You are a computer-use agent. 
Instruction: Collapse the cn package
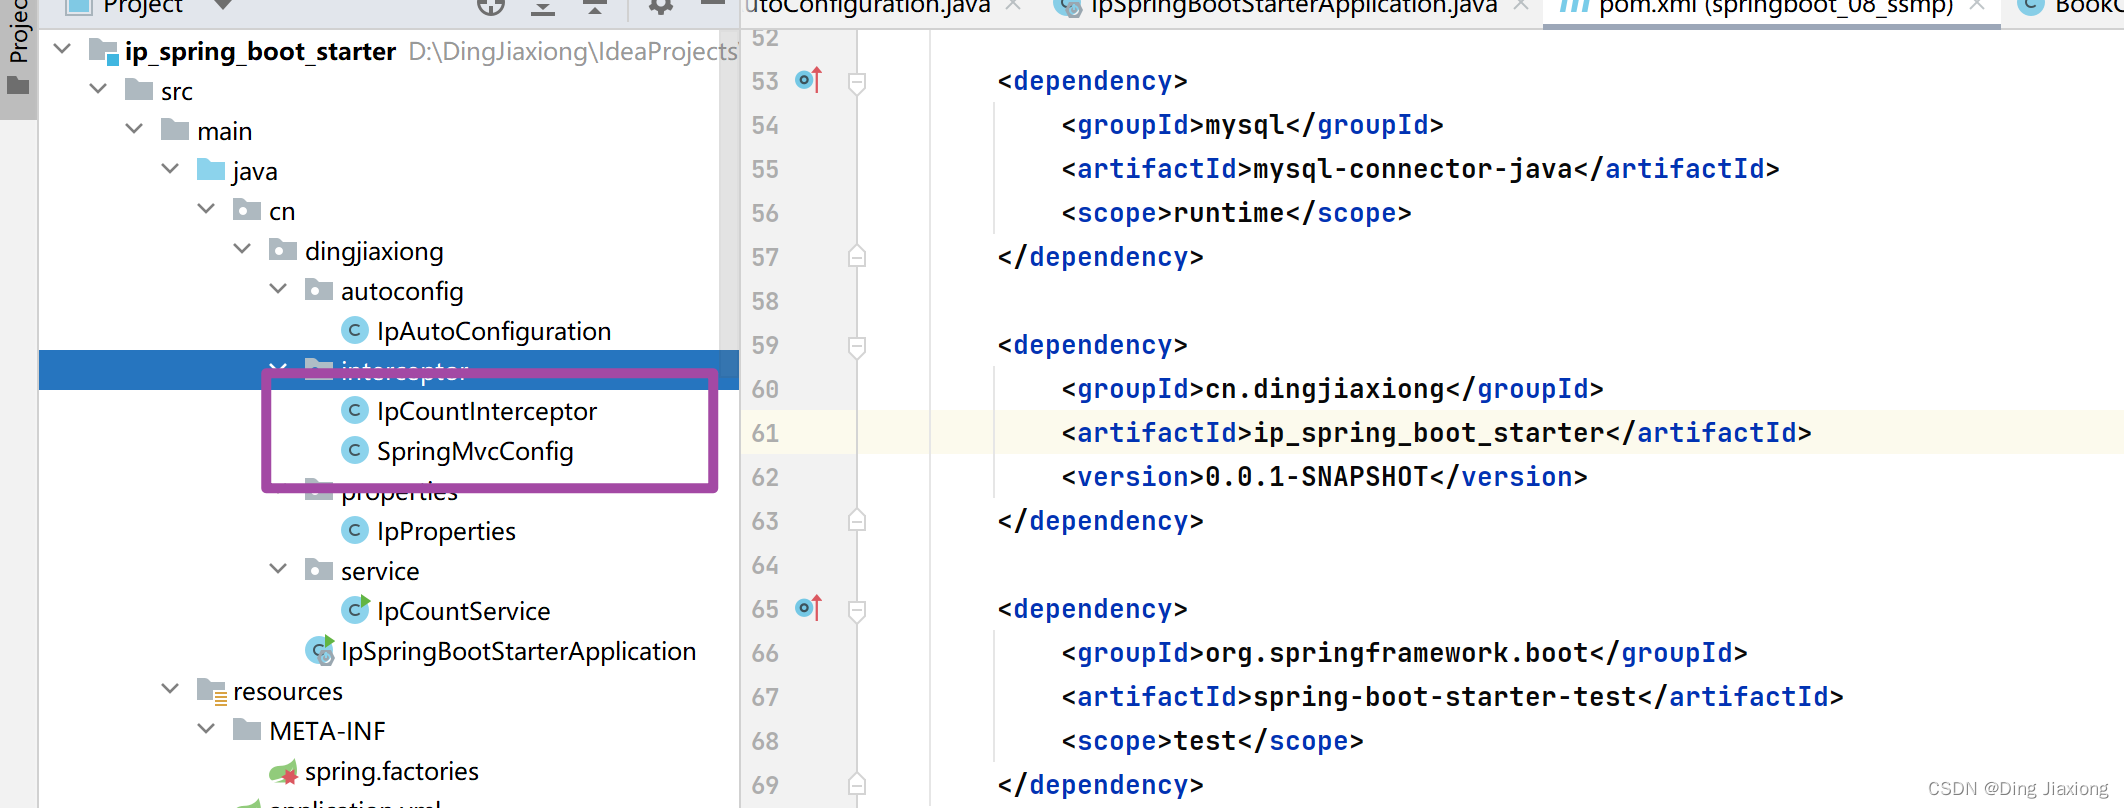pos(206,209)
